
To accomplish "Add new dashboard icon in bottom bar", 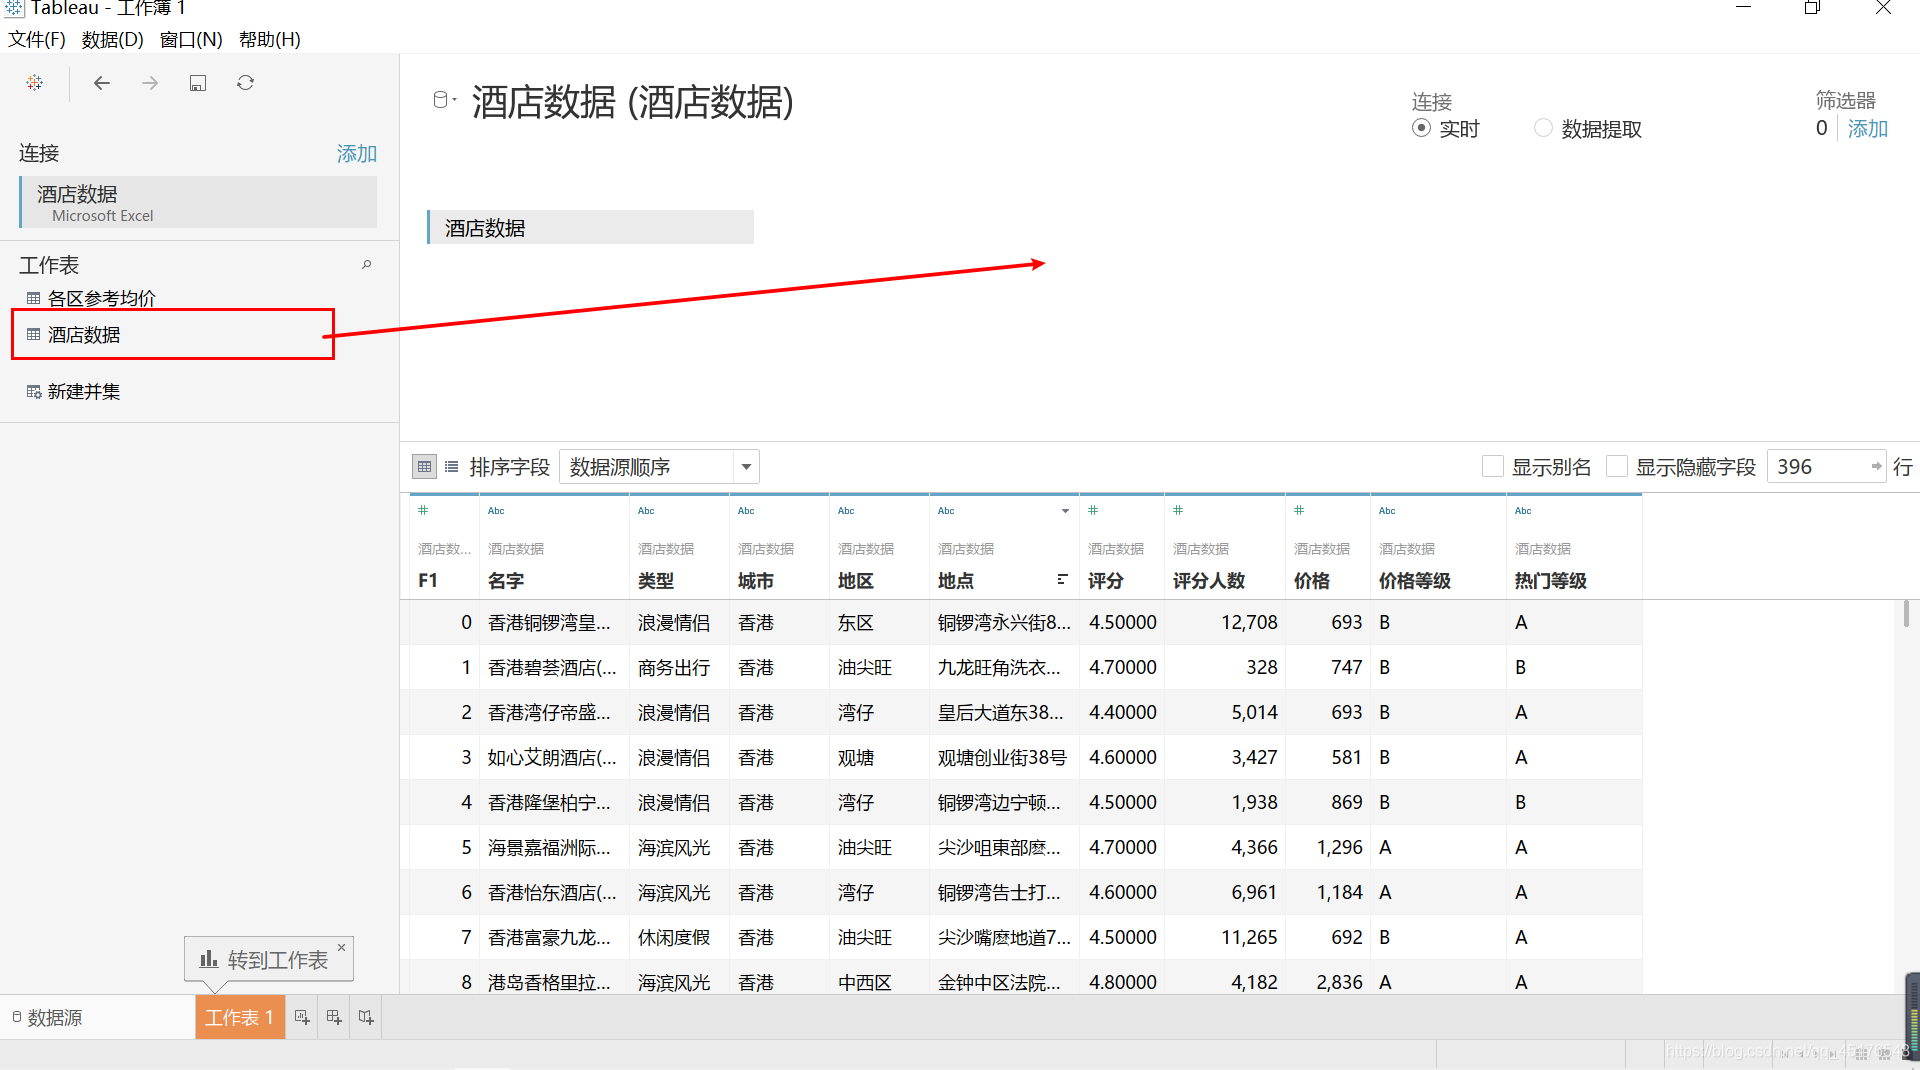I will 334,1017.
